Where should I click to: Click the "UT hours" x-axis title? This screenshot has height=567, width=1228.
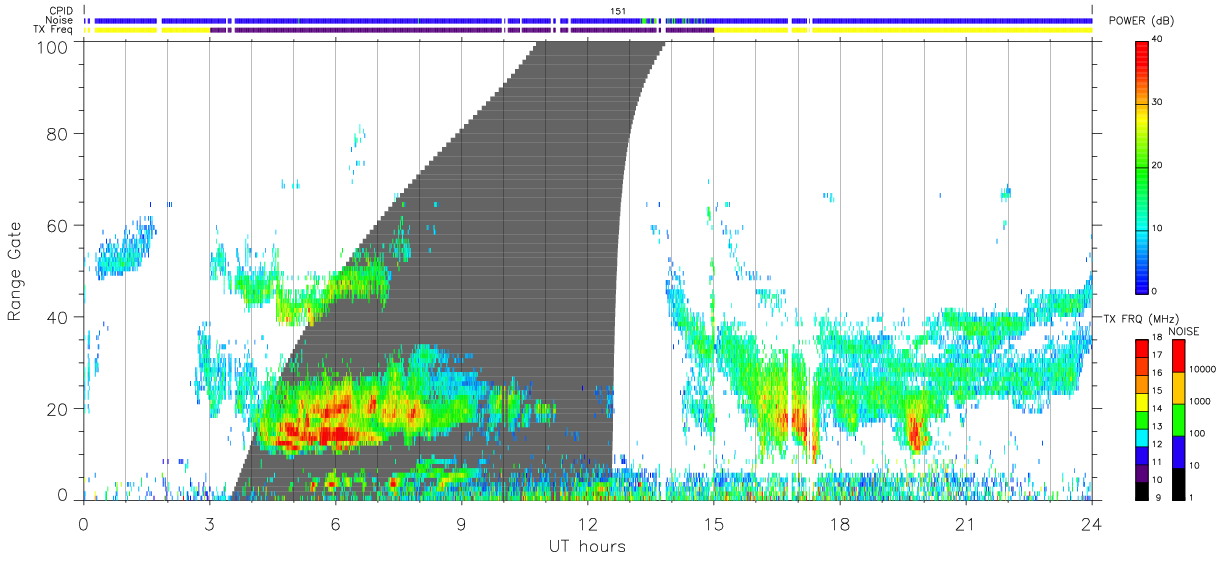point(587,547)
